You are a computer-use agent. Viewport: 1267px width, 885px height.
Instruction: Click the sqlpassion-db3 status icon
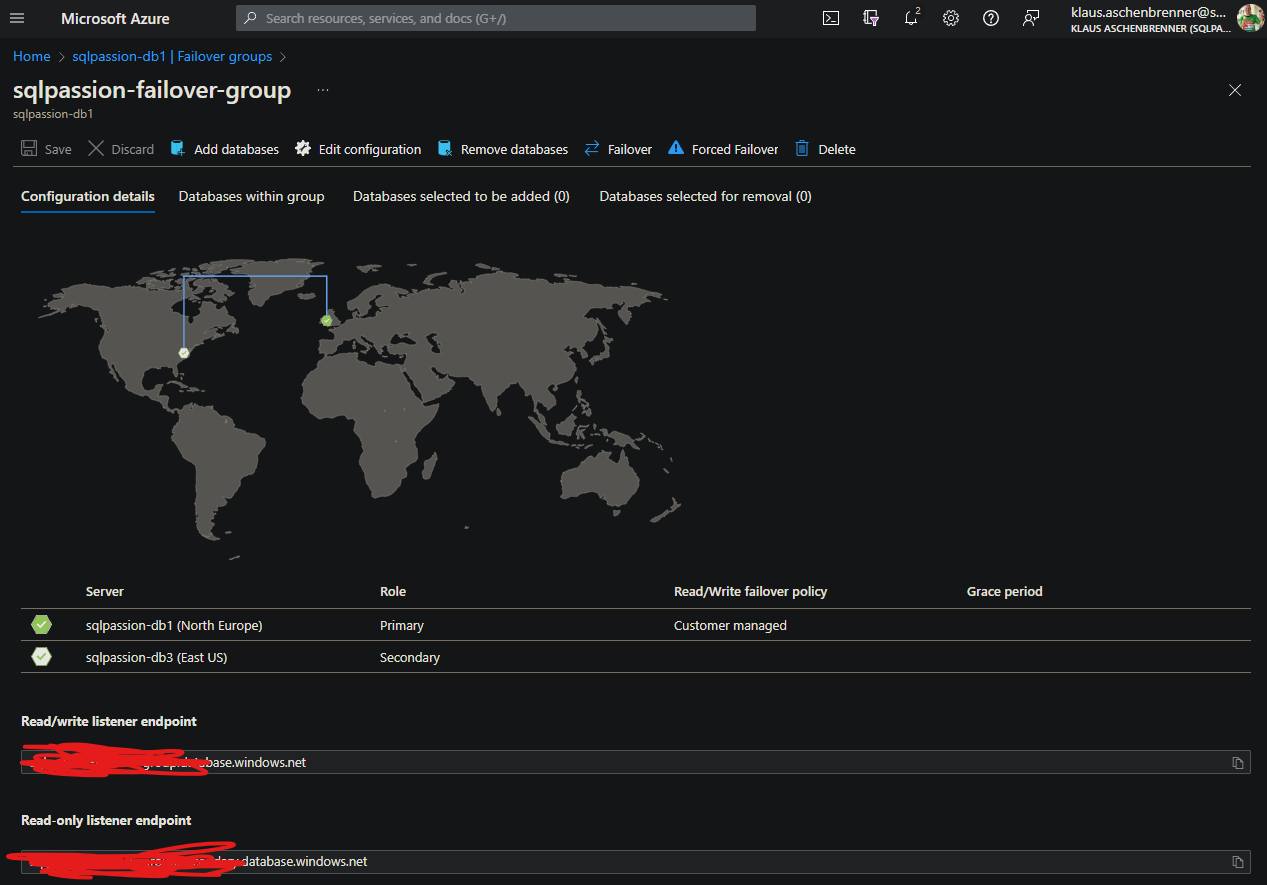tap(41, 657)
